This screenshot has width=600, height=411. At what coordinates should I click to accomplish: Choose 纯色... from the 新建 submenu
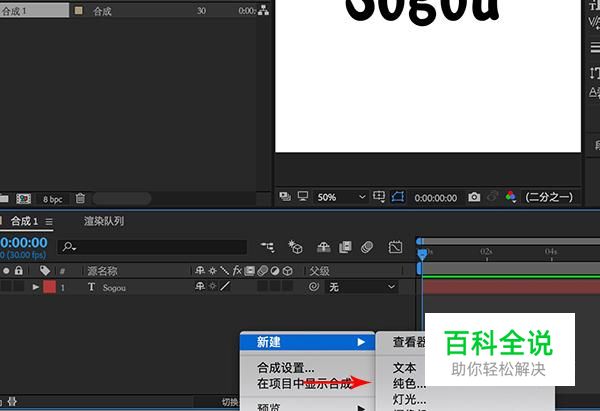click(409, 383)
